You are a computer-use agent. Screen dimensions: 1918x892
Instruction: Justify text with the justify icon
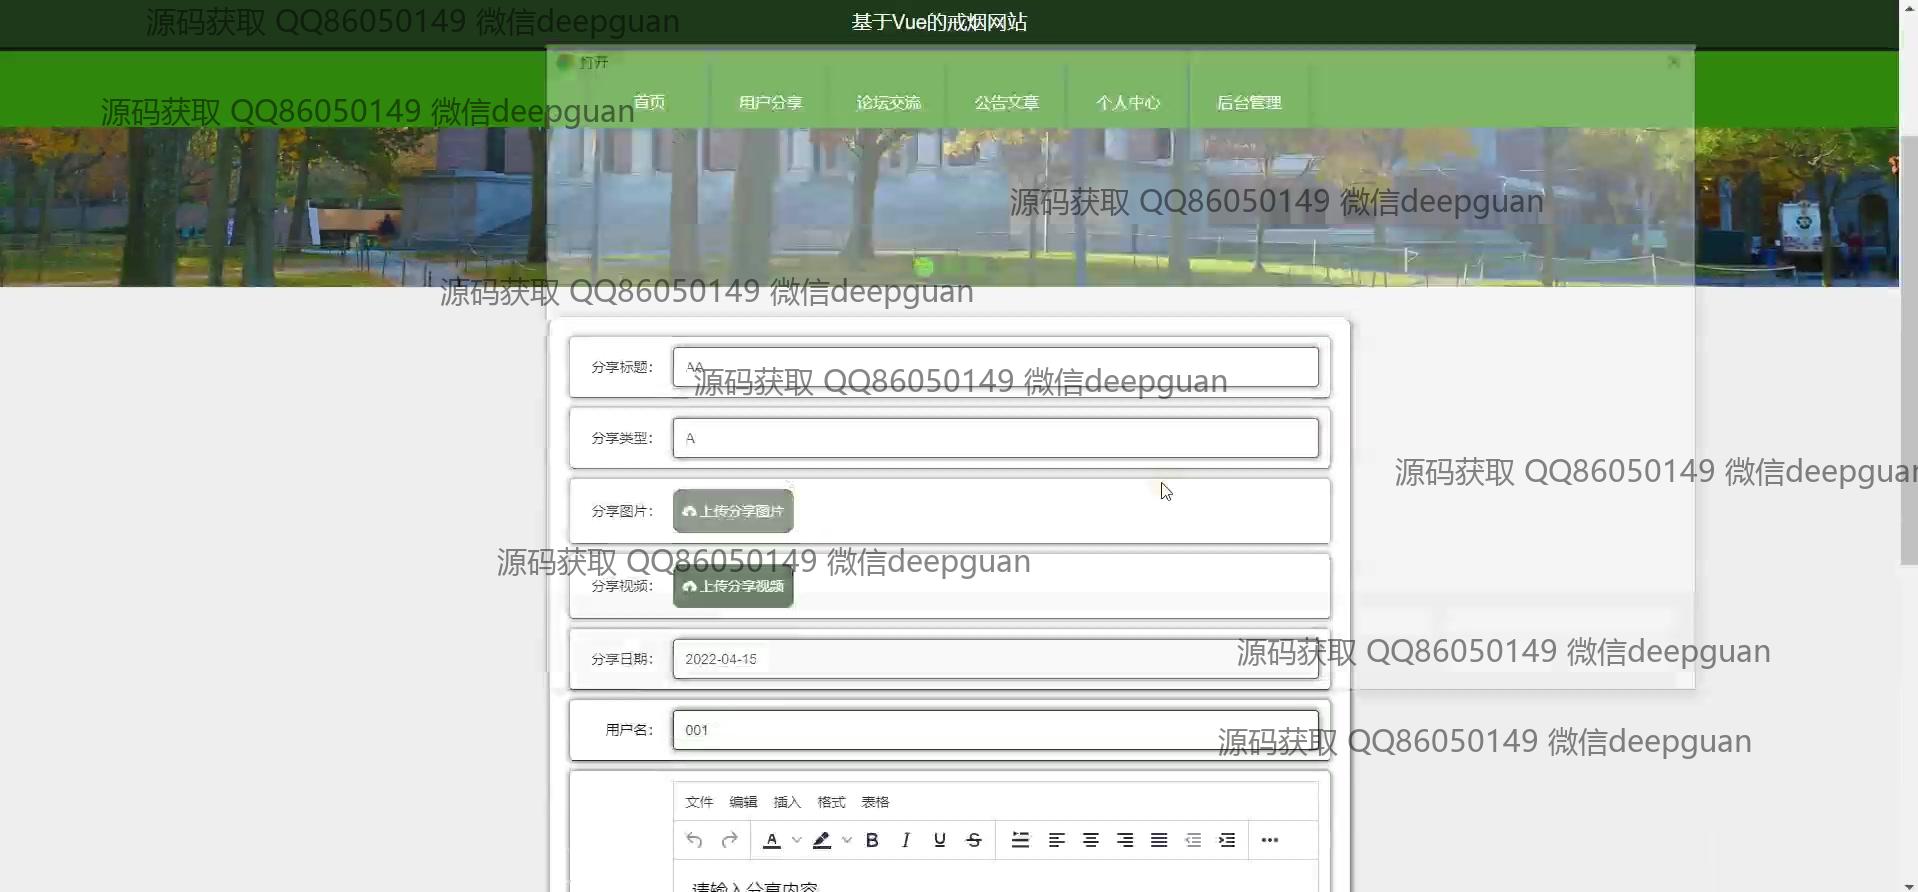click(1158, 840)
